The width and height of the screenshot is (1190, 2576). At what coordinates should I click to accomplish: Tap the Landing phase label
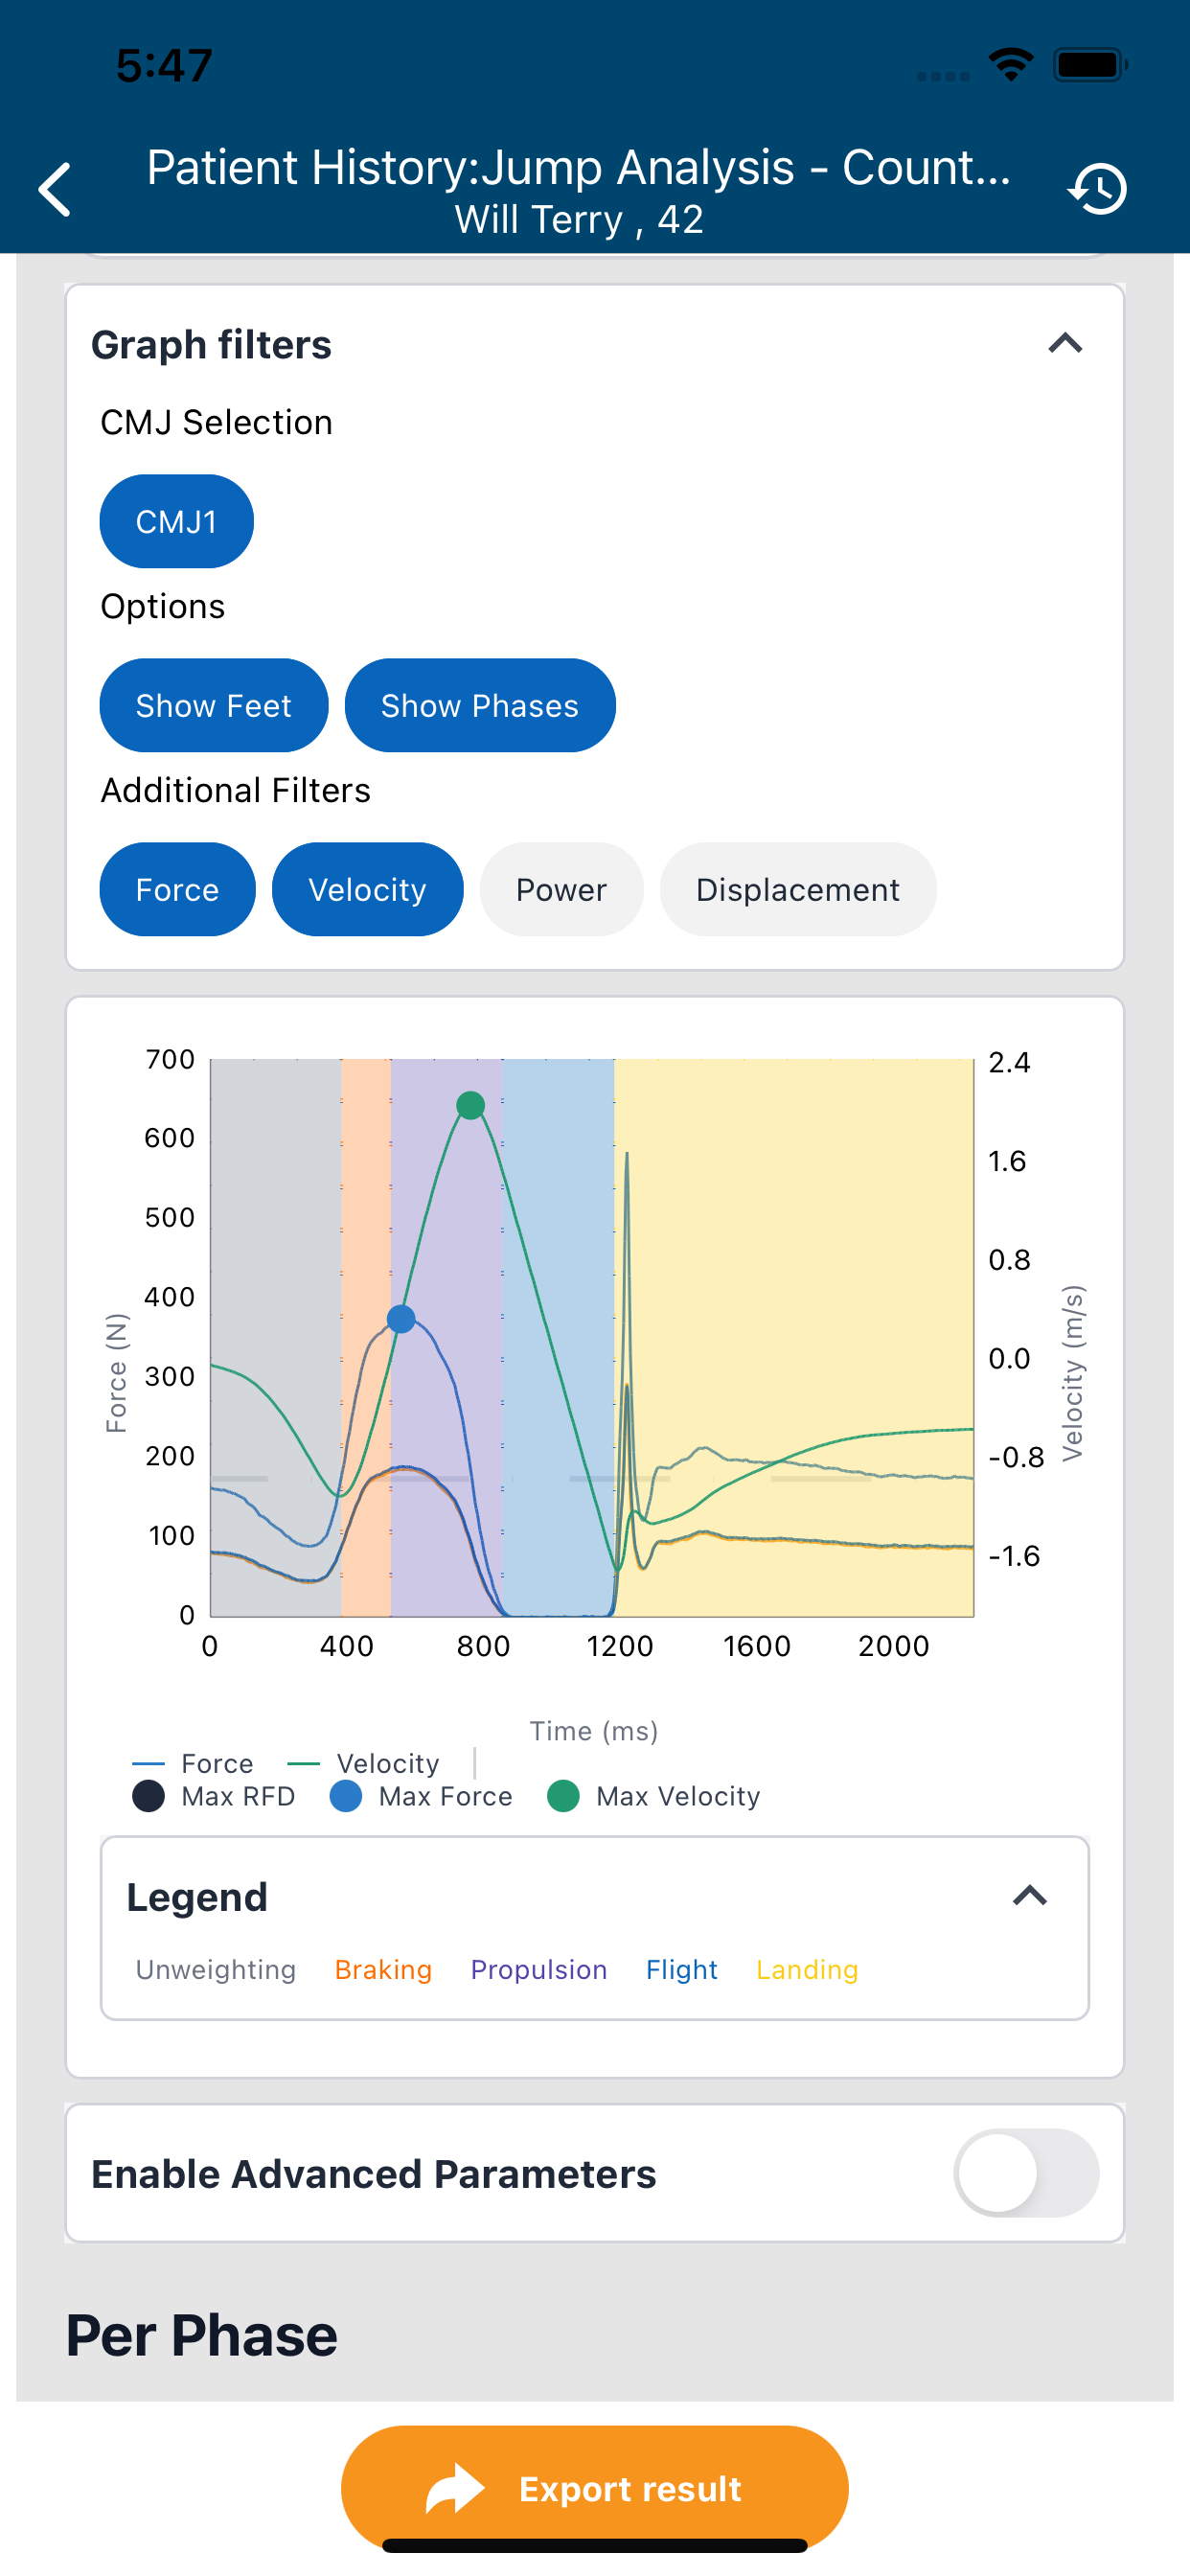[807, 1969]
